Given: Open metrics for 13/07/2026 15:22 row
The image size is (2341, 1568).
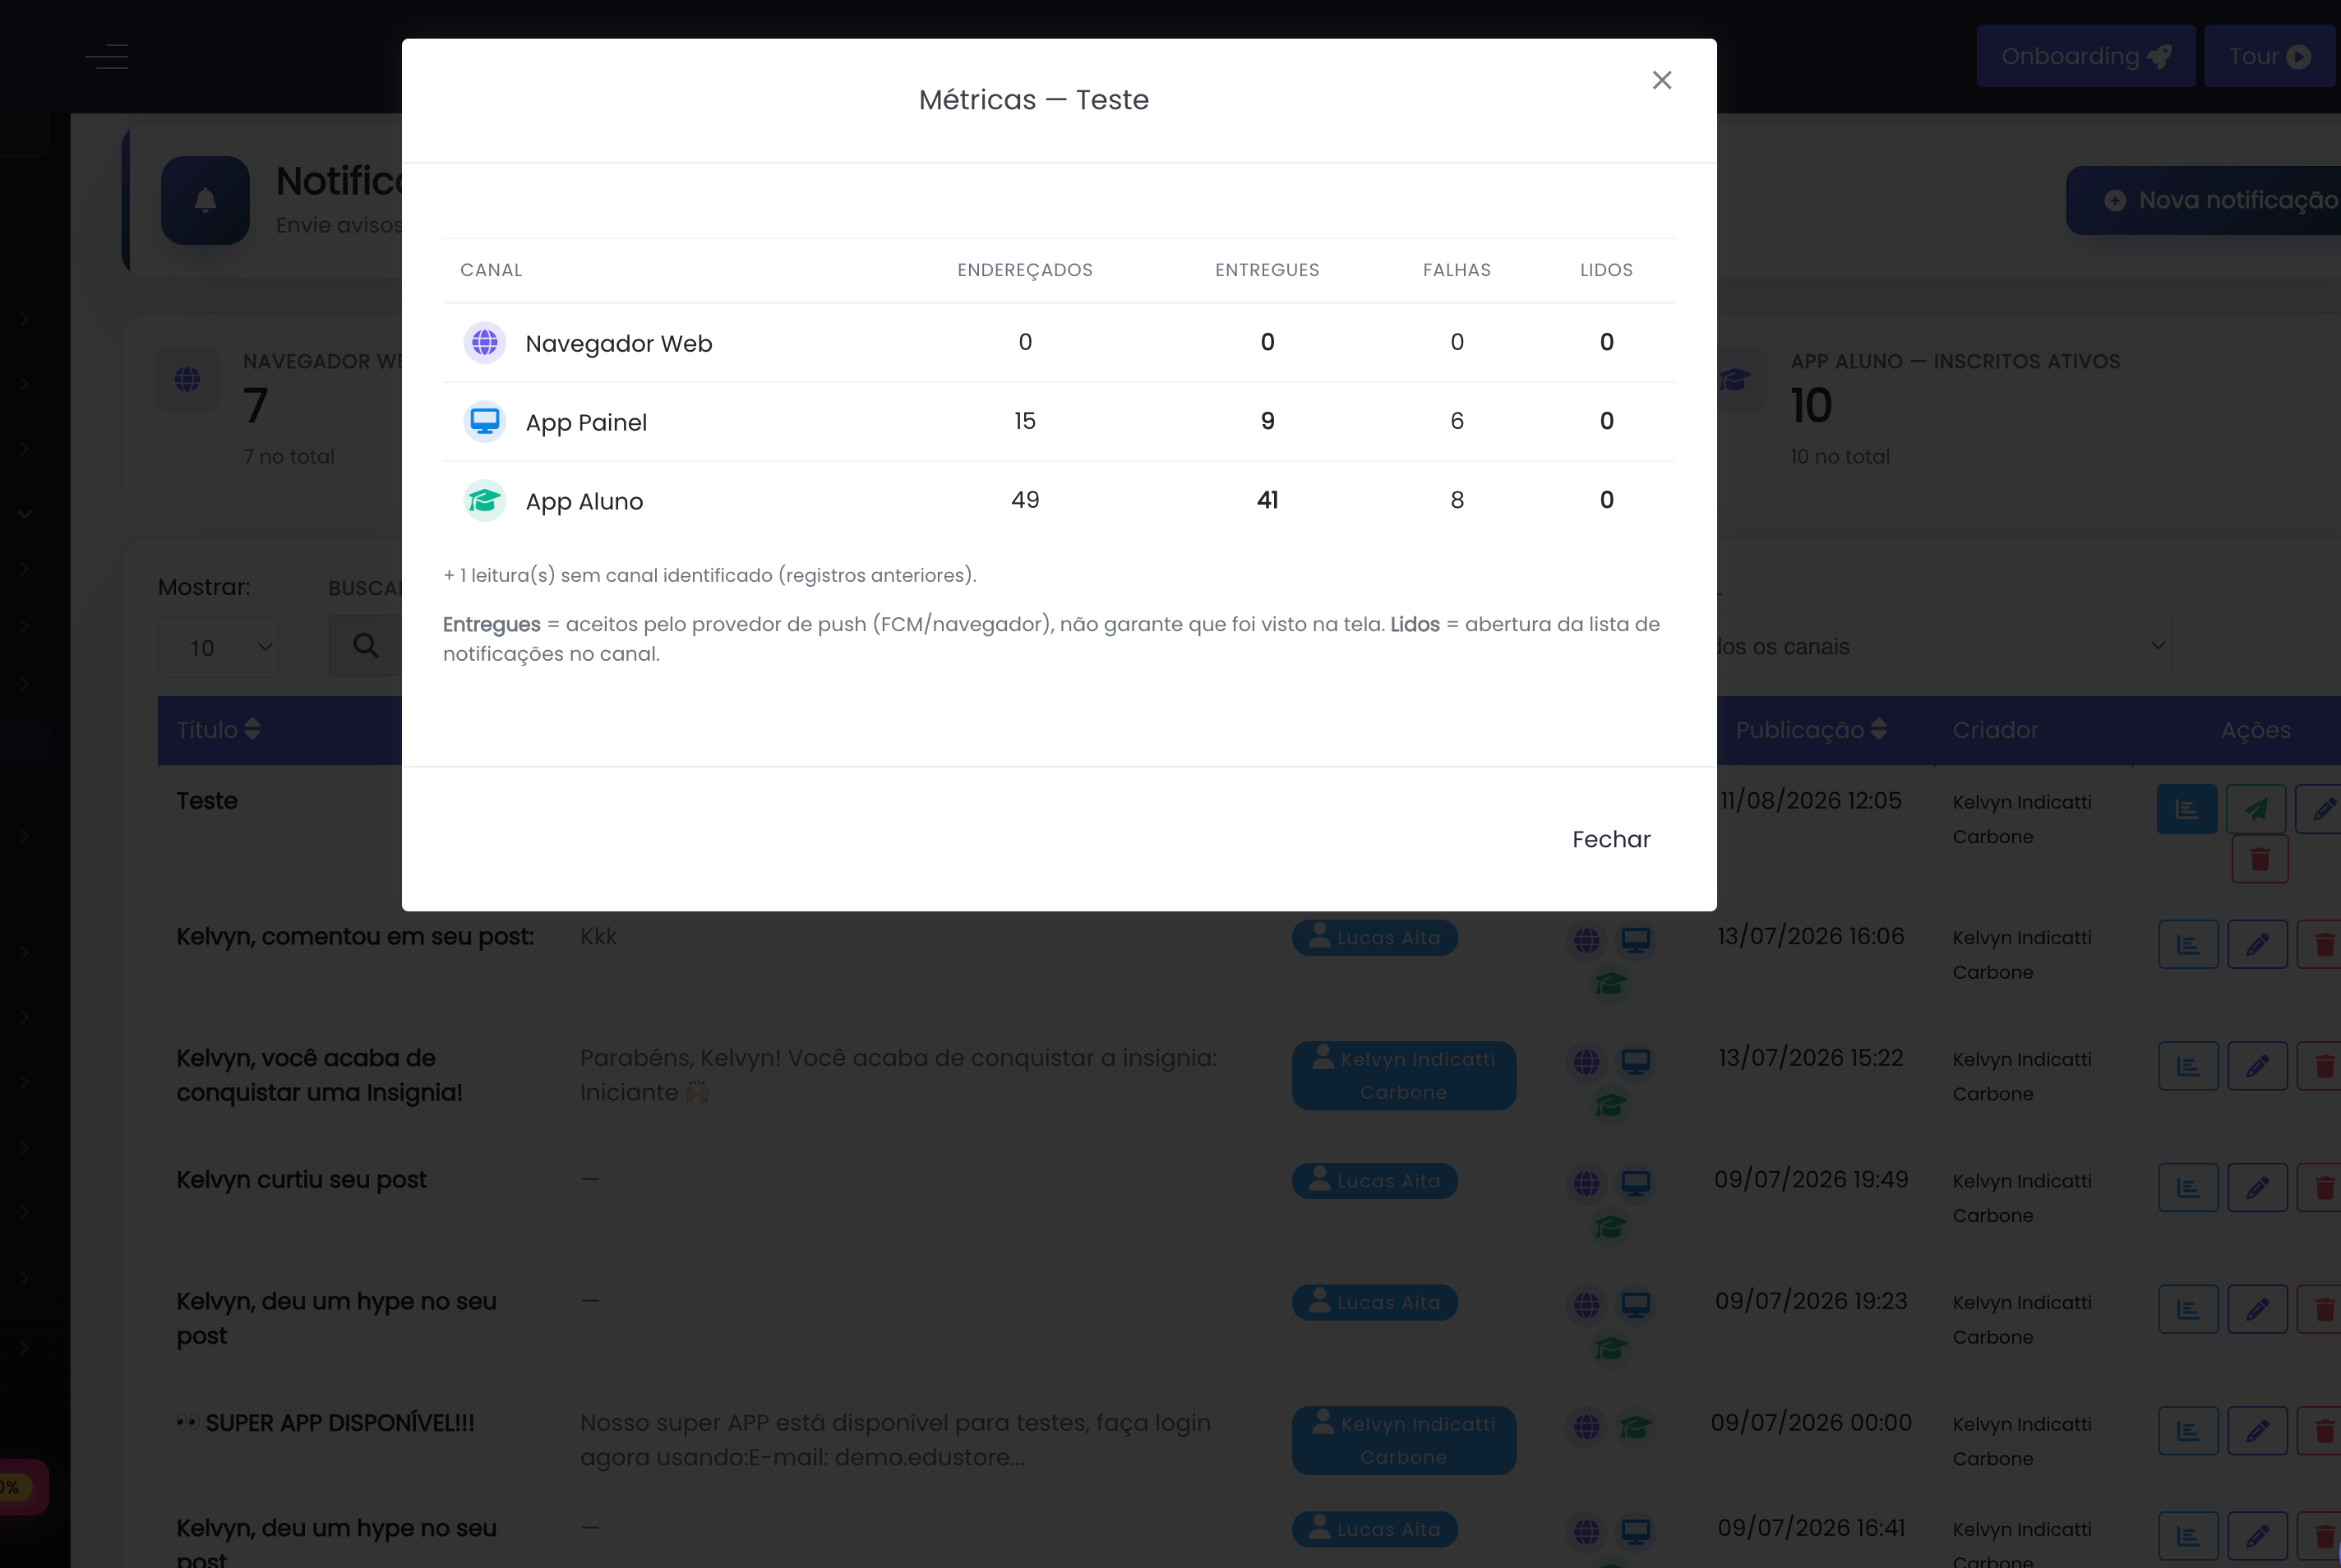Looking at the screenshot, I should coord(2188,1066).
